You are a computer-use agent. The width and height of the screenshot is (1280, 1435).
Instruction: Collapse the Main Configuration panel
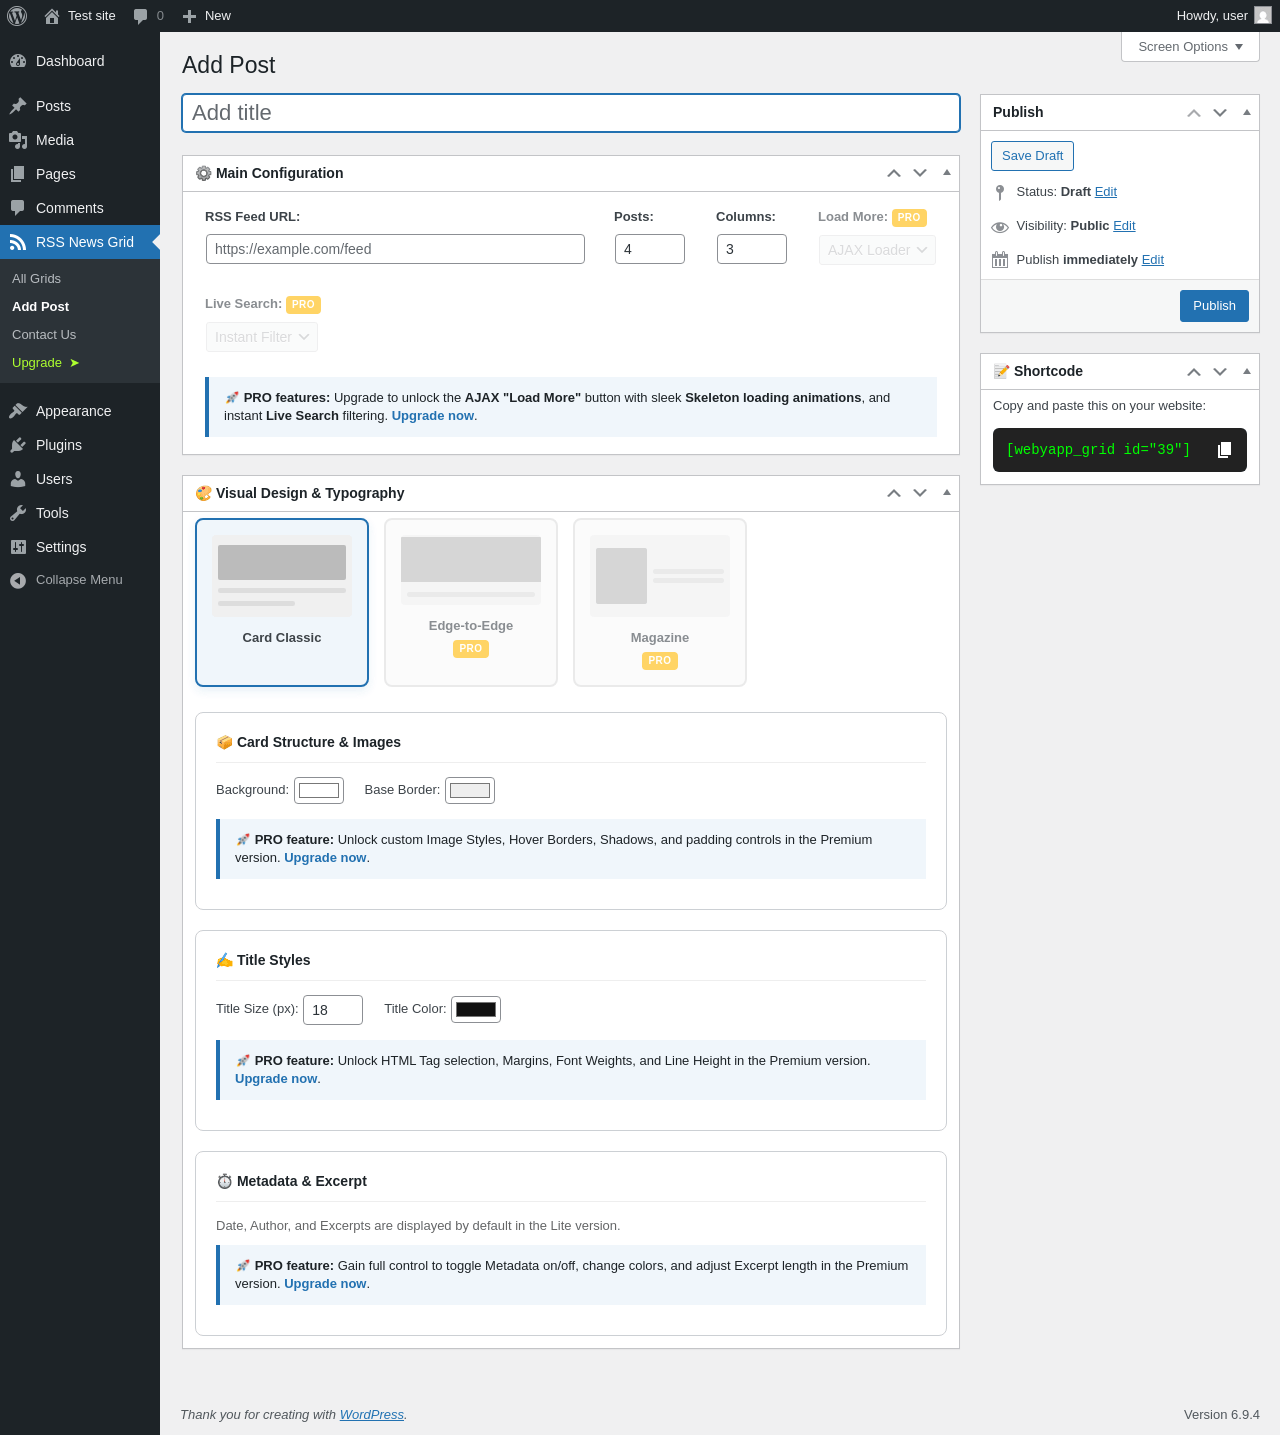(947, 173)
